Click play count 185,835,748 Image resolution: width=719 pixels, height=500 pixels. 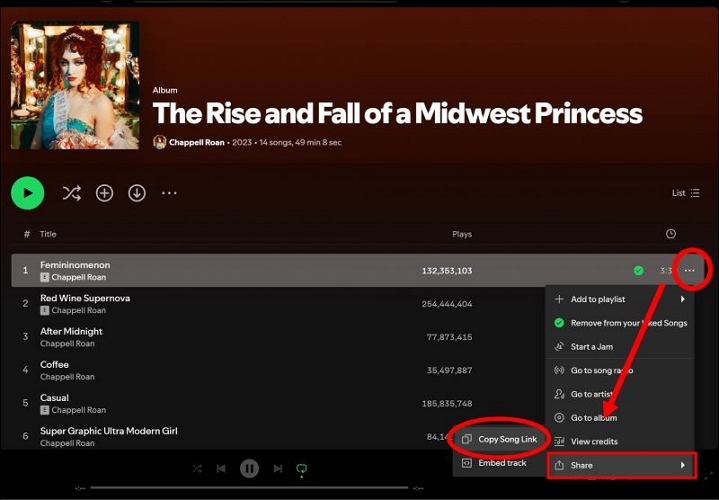tap(447, 404)
